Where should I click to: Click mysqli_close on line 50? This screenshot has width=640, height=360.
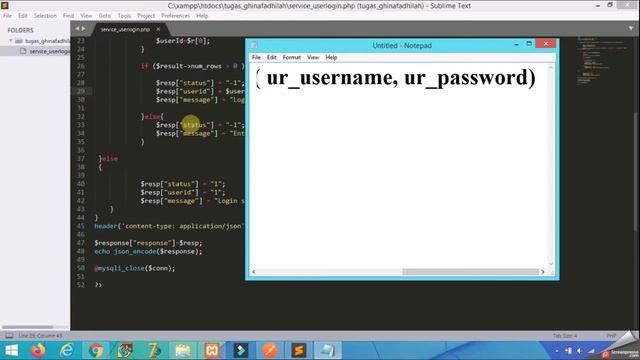(121, 268)
